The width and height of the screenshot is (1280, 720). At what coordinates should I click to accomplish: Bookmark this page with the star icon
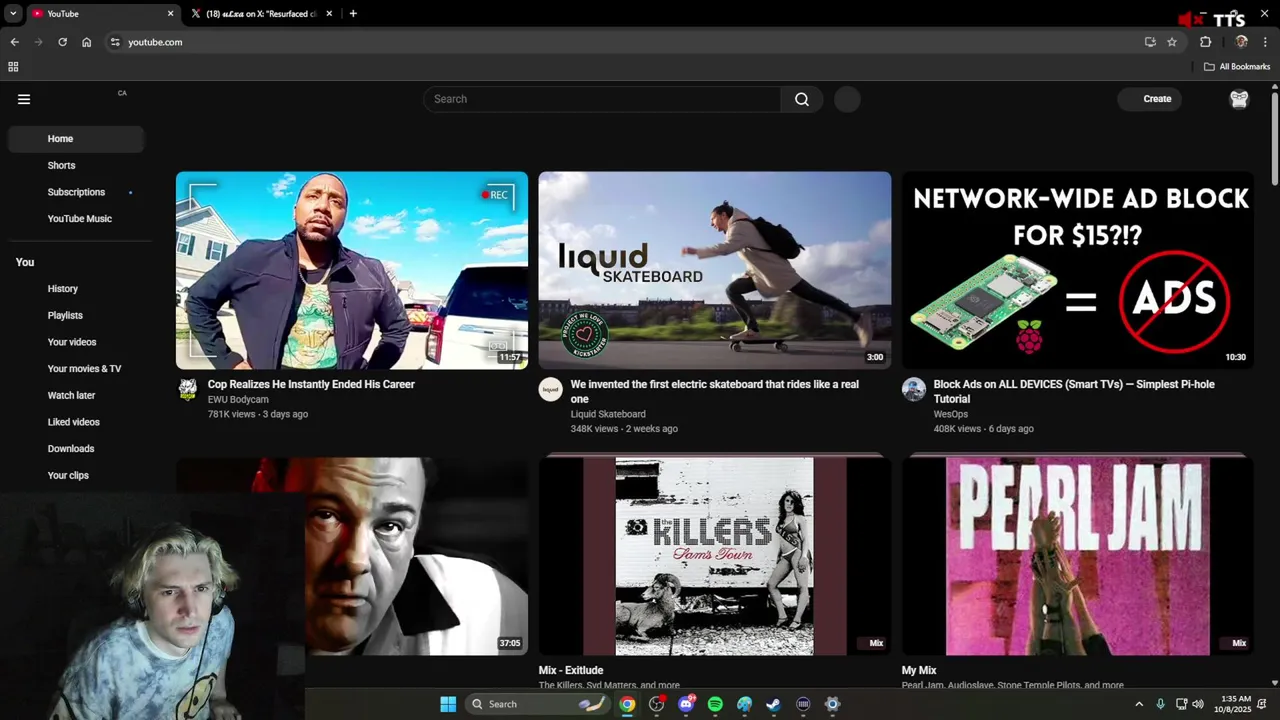click(x=1172, y=42)
